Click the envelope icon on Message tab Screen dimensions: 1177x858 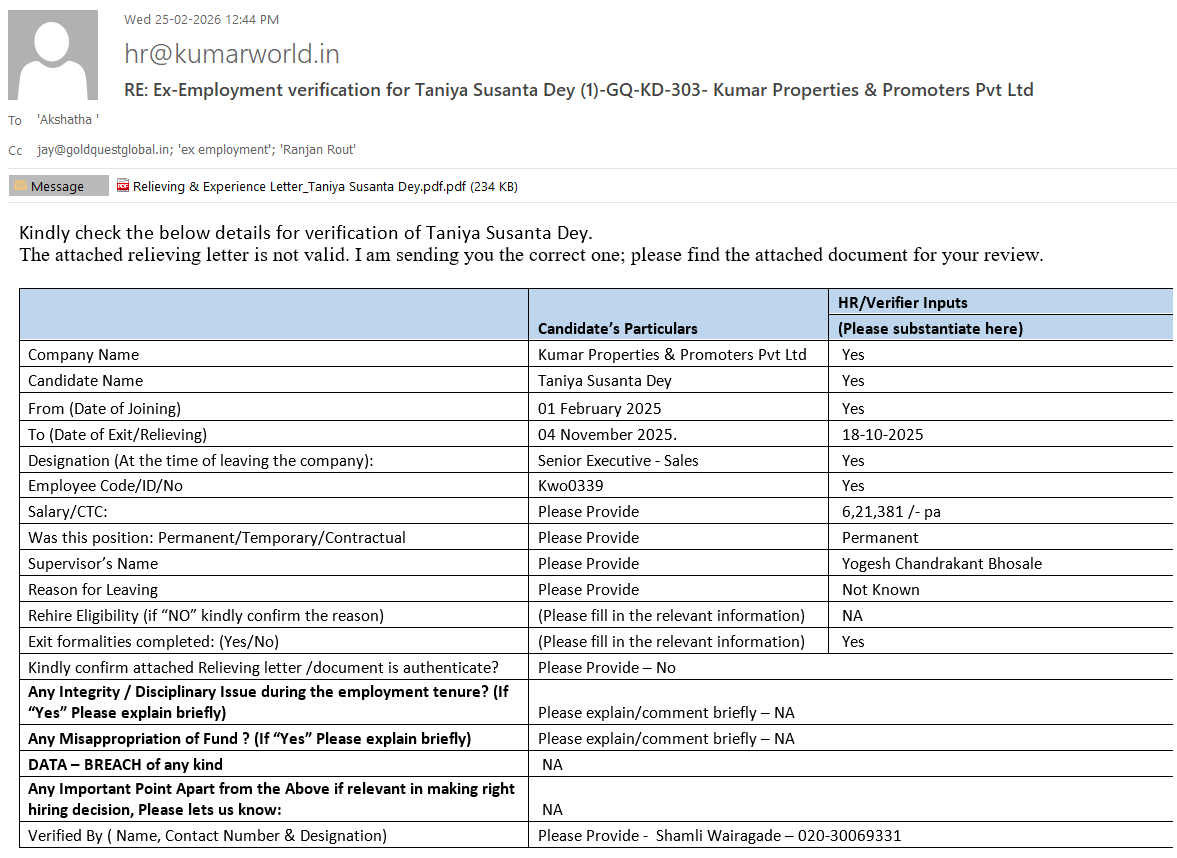20,186
